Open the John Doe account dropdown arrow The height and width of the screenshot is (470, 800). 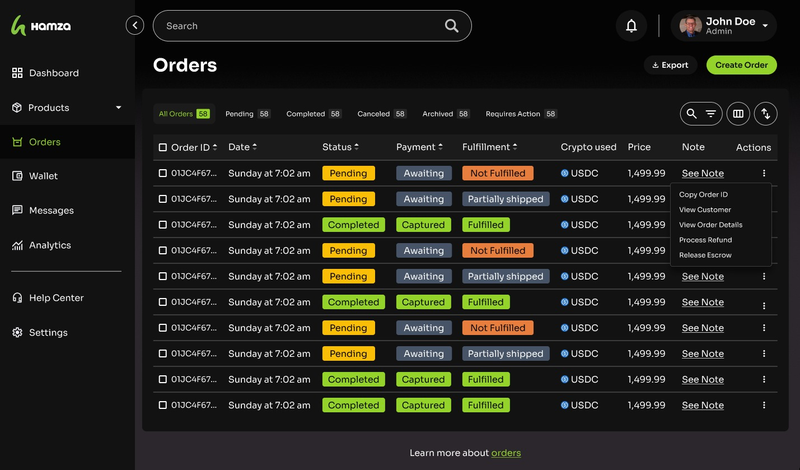[x=765, y=26]
